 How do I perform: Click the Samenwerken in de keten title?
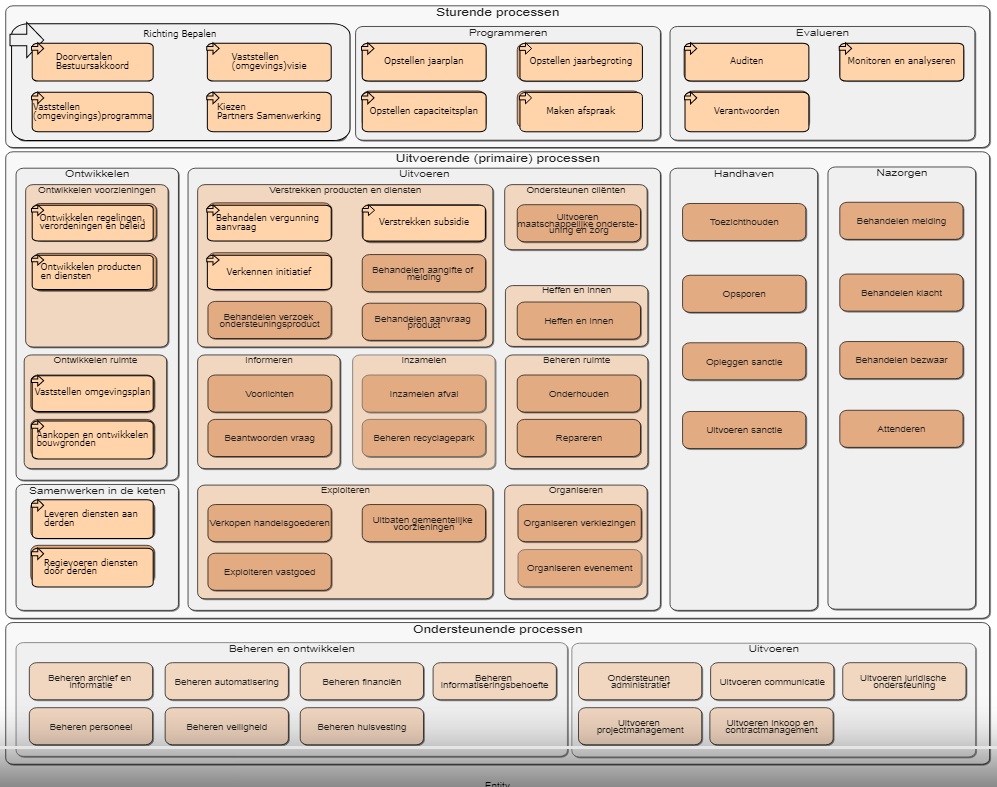tap(97, 491)
